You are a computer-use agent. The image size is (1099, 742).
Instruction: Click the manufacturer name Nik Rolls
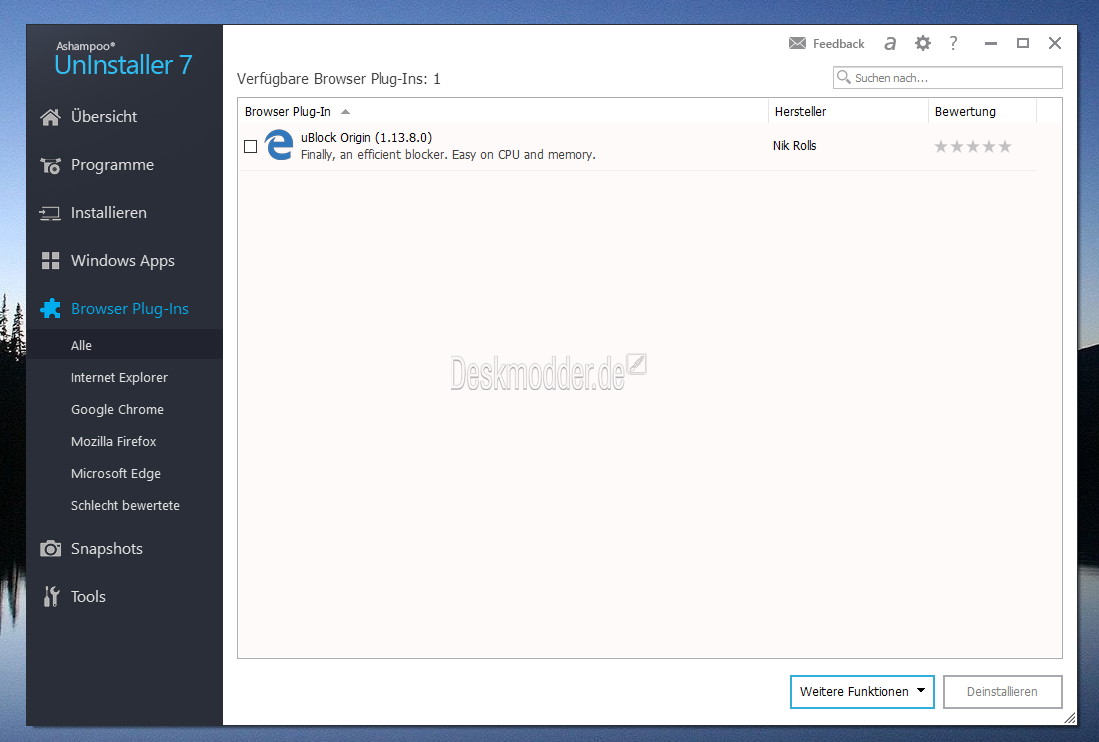pyautogui.click(x=795, y=146)
